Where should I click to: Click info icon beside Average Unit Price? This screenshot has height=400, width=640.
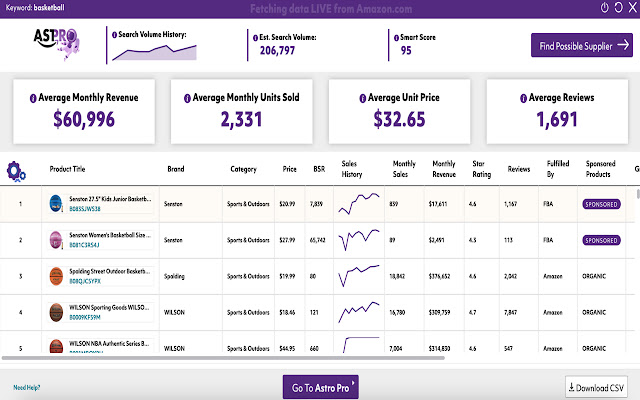pos(362,98)
